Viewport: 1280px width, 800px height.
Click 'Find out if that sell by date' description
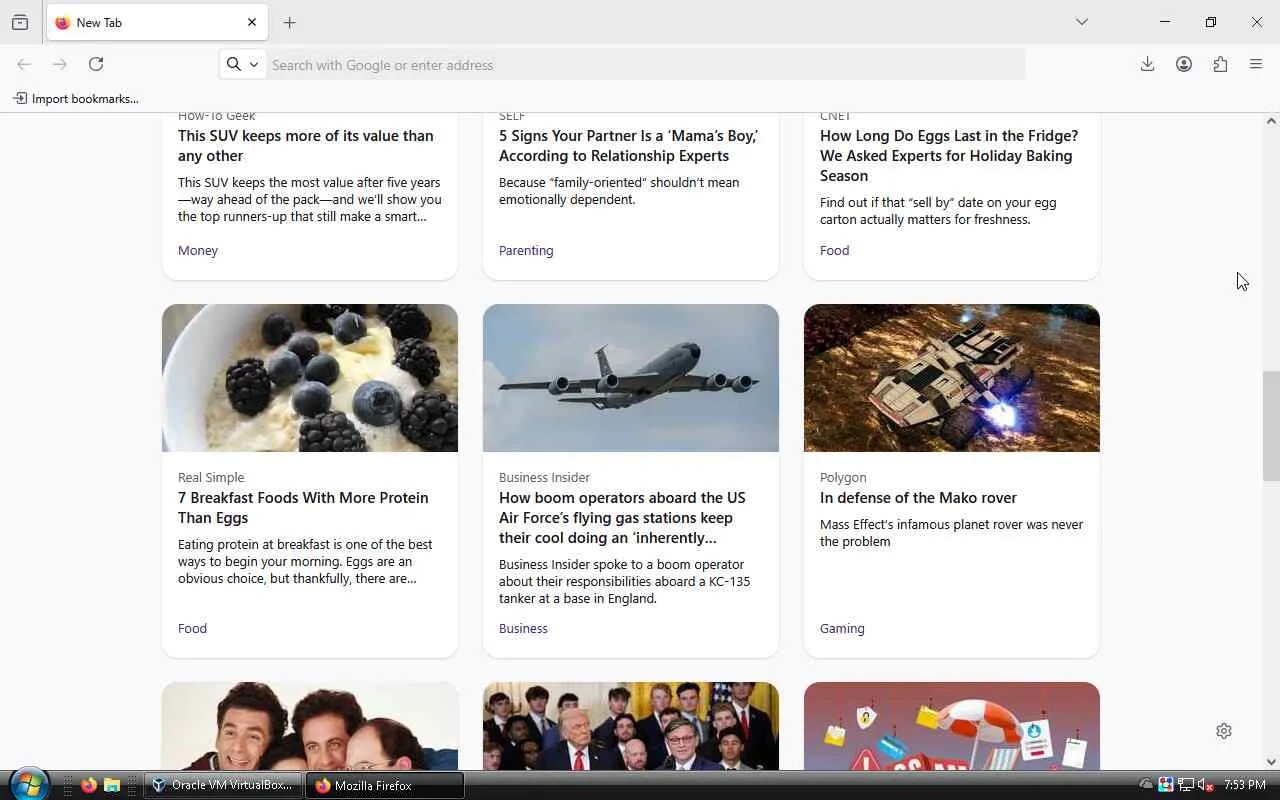click(938, 211)
